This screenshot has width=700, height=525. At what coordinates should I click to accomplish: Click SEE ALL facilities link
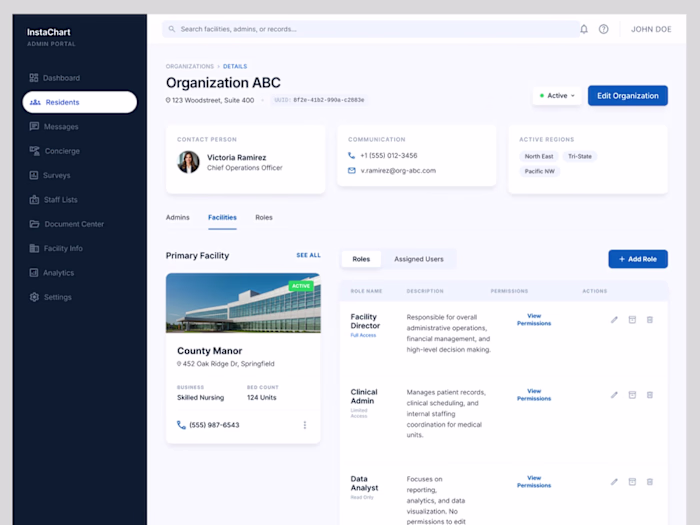click(x=308, y=255)
